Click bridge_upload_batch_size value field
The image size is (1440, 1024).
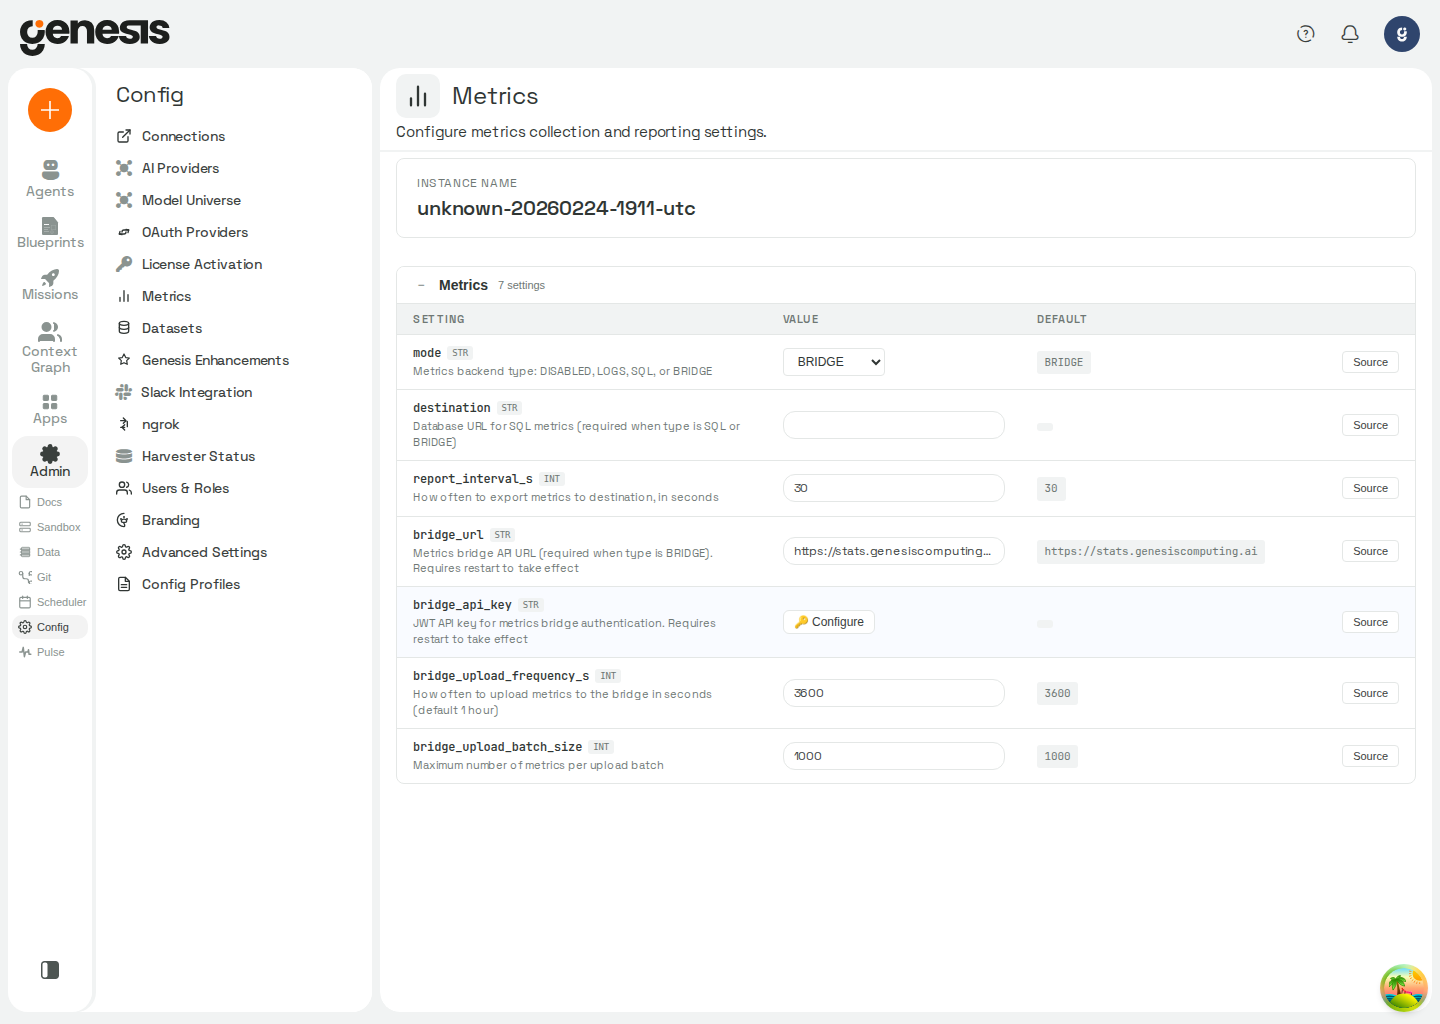894,756
